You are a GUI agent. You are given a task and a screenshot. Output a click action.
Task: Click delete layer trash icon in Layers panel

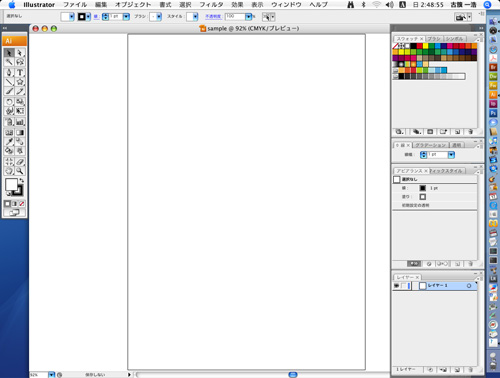pyautogui.click(x=470, y=370)
